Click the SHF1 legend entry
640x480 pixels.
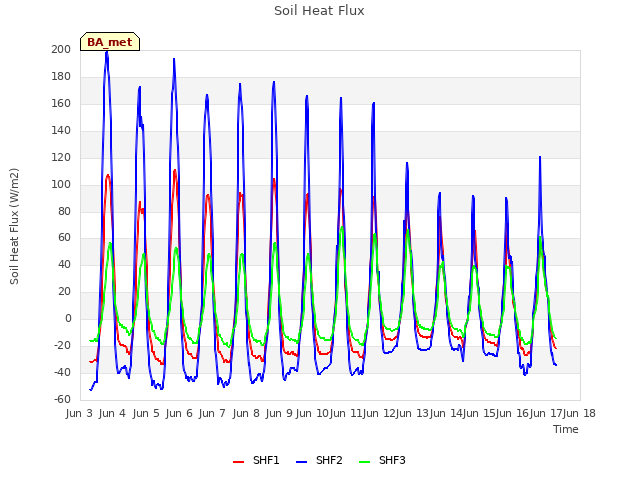point(256,460)
